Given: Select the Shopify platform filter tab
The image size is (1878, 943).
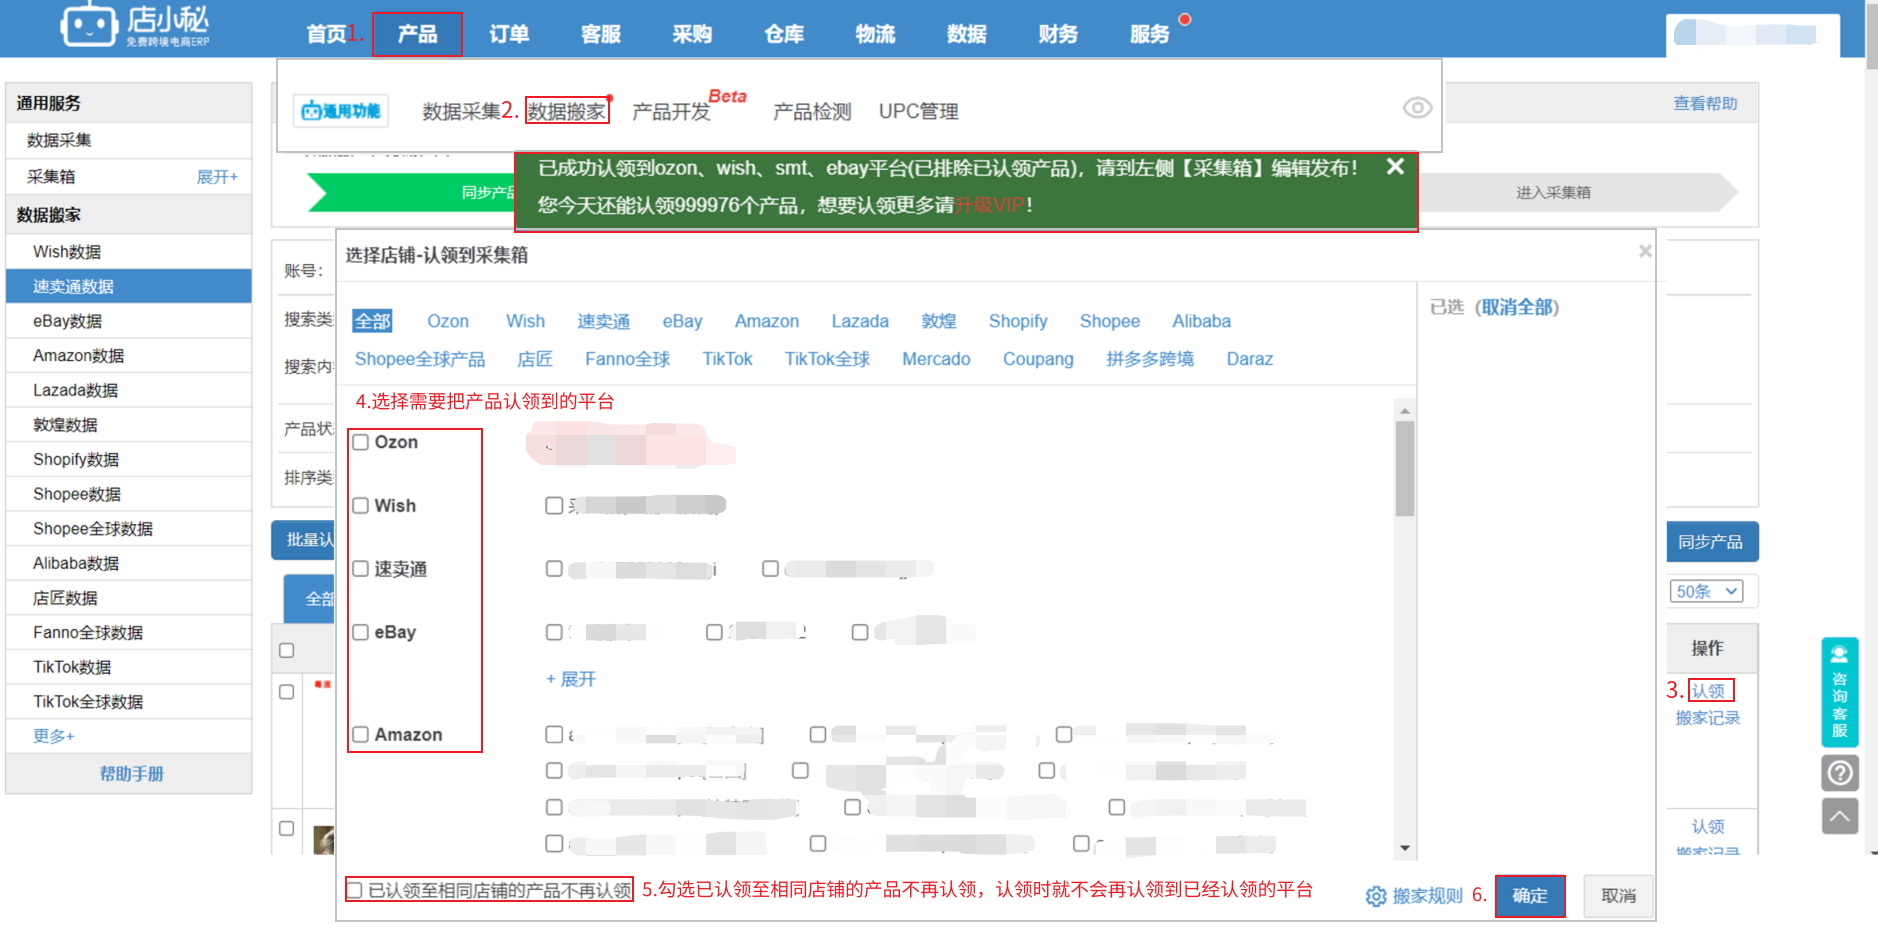Looking at the screenshot, I should pos(1018,321).
